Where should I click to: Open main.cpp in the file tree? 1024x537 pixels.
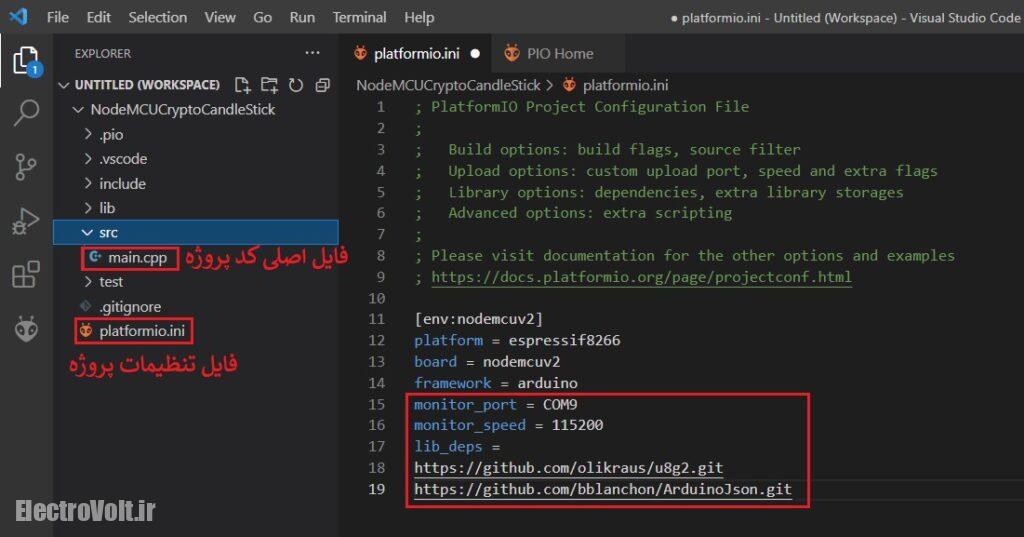click(x=136, y=257)
